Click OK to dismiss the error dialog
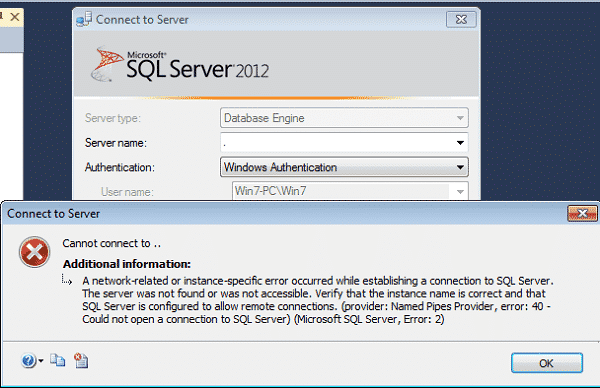Screen dimensions: 600x388 [x=547, y=363]
